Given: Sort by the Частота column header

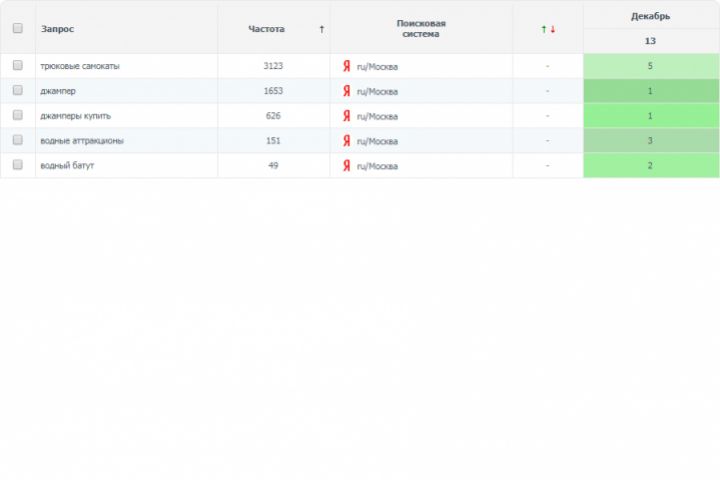Looking at the screenshot, I should click(266, 29).
